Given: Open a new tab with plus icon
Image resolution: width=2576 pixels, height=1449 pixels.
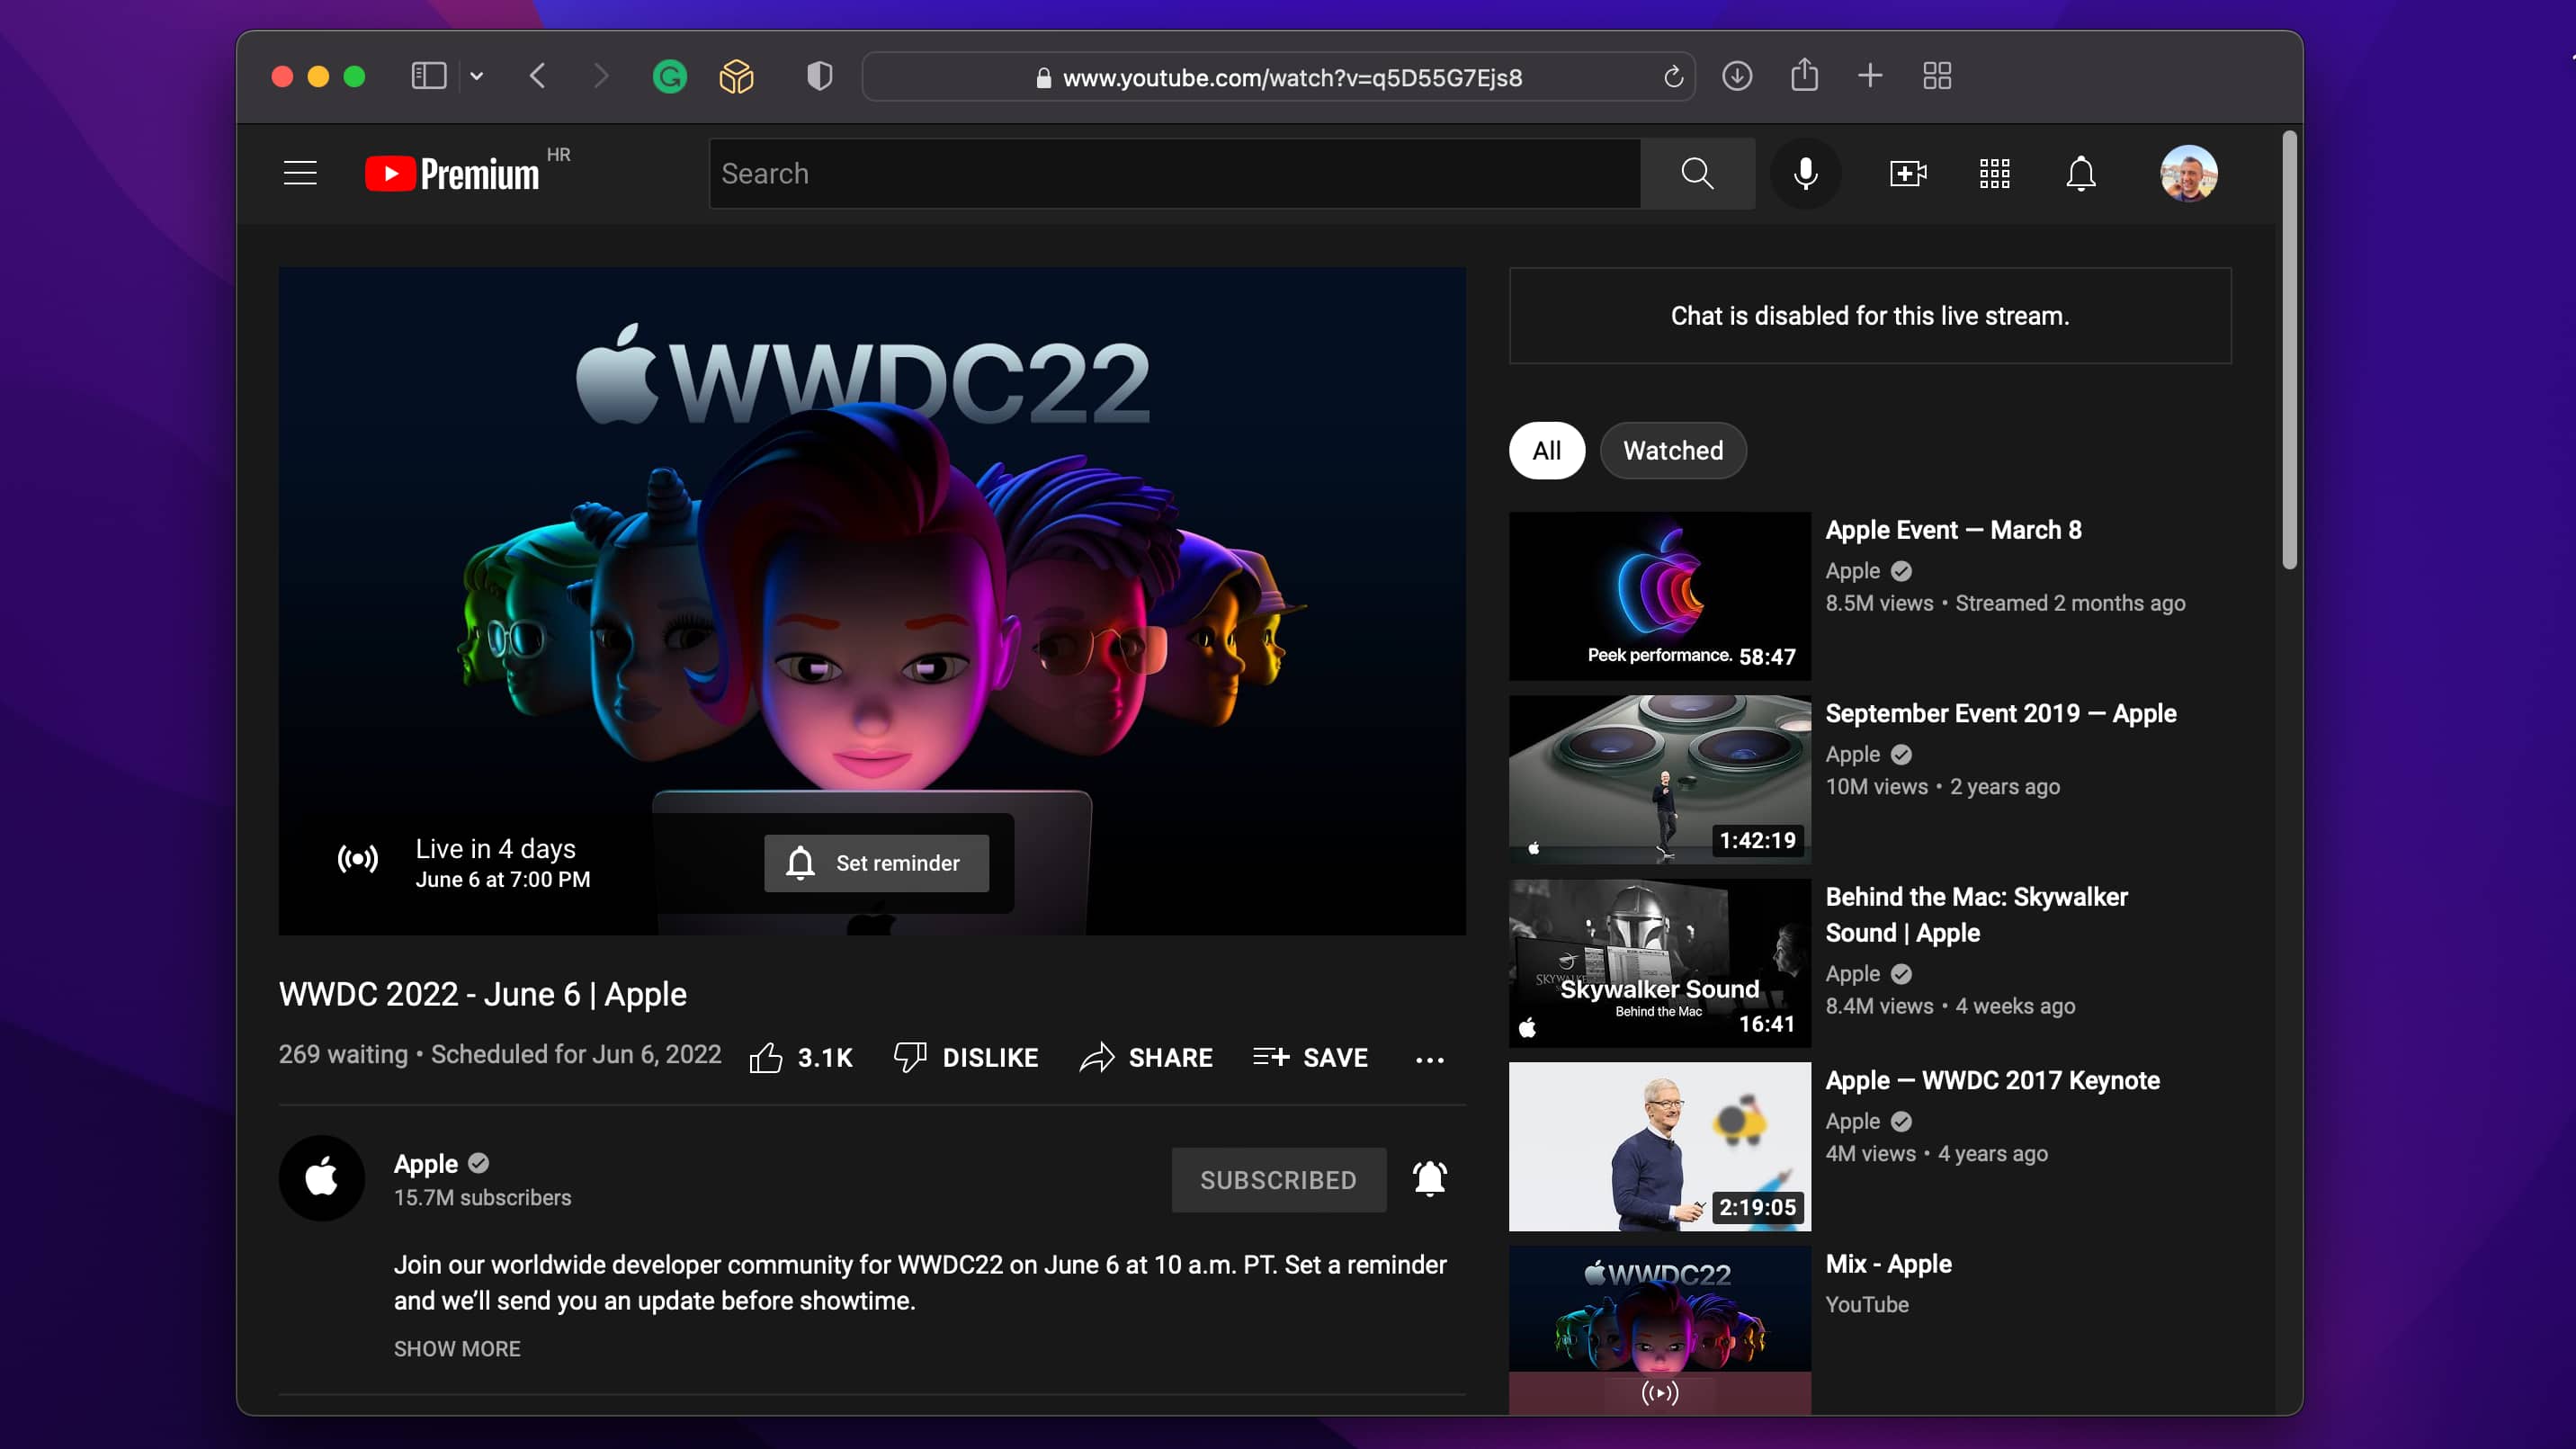Looking at the screenshot, I should [1870, 76].
